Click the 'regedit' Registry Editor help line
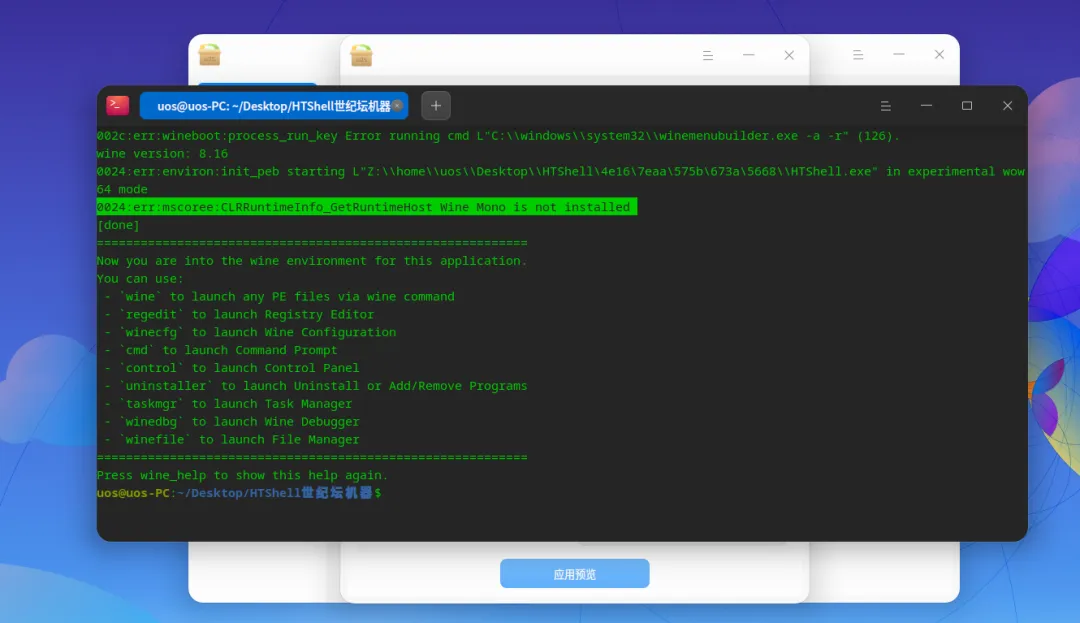The width and height of the screenshot is (1080, 623). point(239,315)
